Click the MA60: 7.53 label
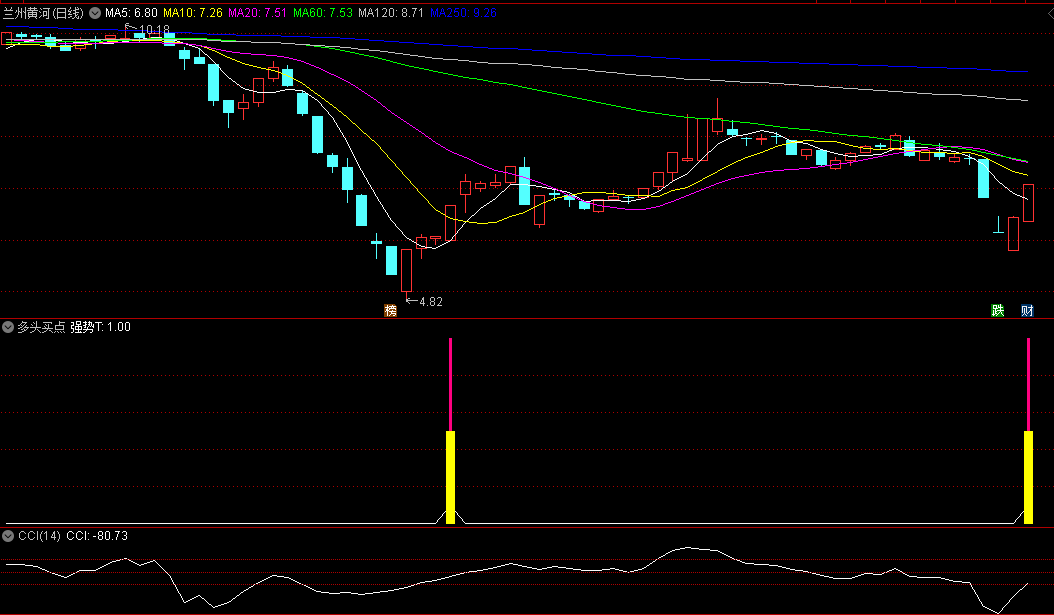 coord(323,13)
